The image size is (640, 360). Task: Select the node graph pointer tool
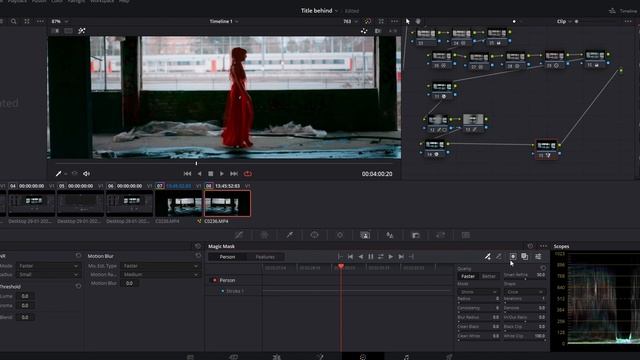[x=407, y=21]
